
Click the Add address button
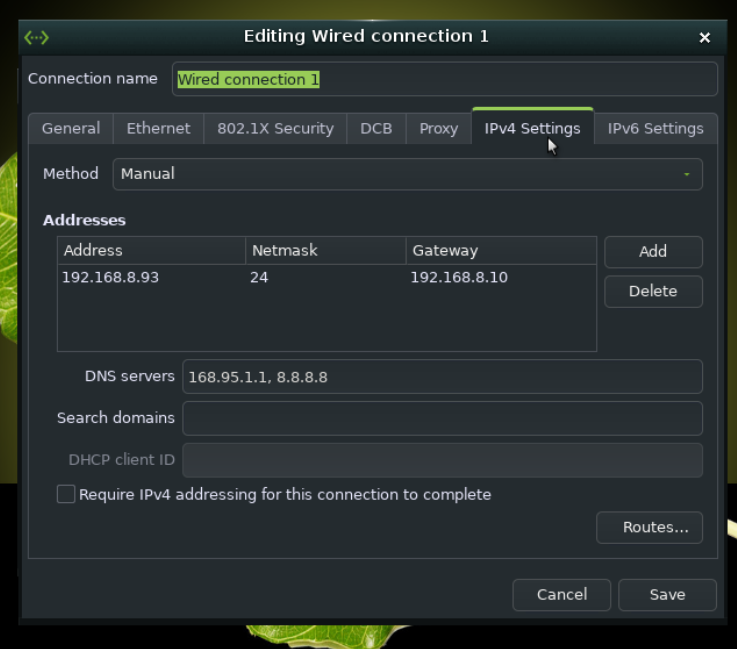(653, 252)
